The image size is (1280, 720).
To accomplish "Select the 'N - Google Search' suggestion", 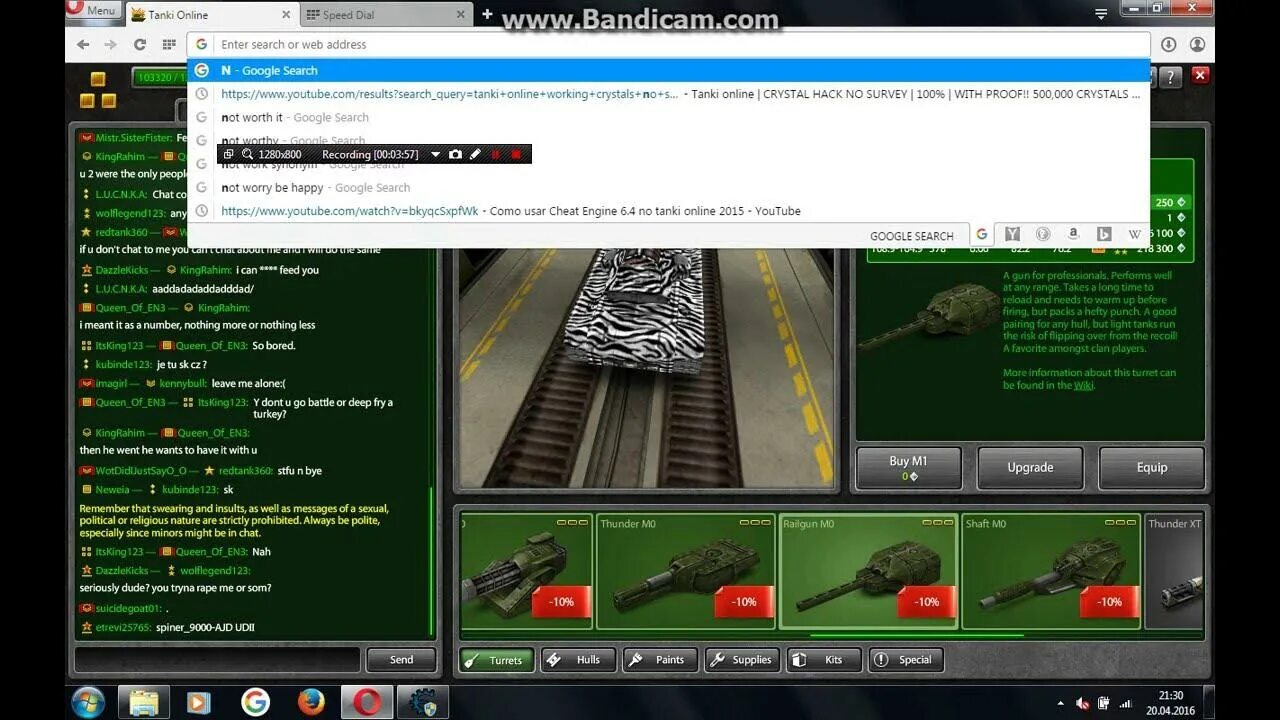I will pos(668,70).
